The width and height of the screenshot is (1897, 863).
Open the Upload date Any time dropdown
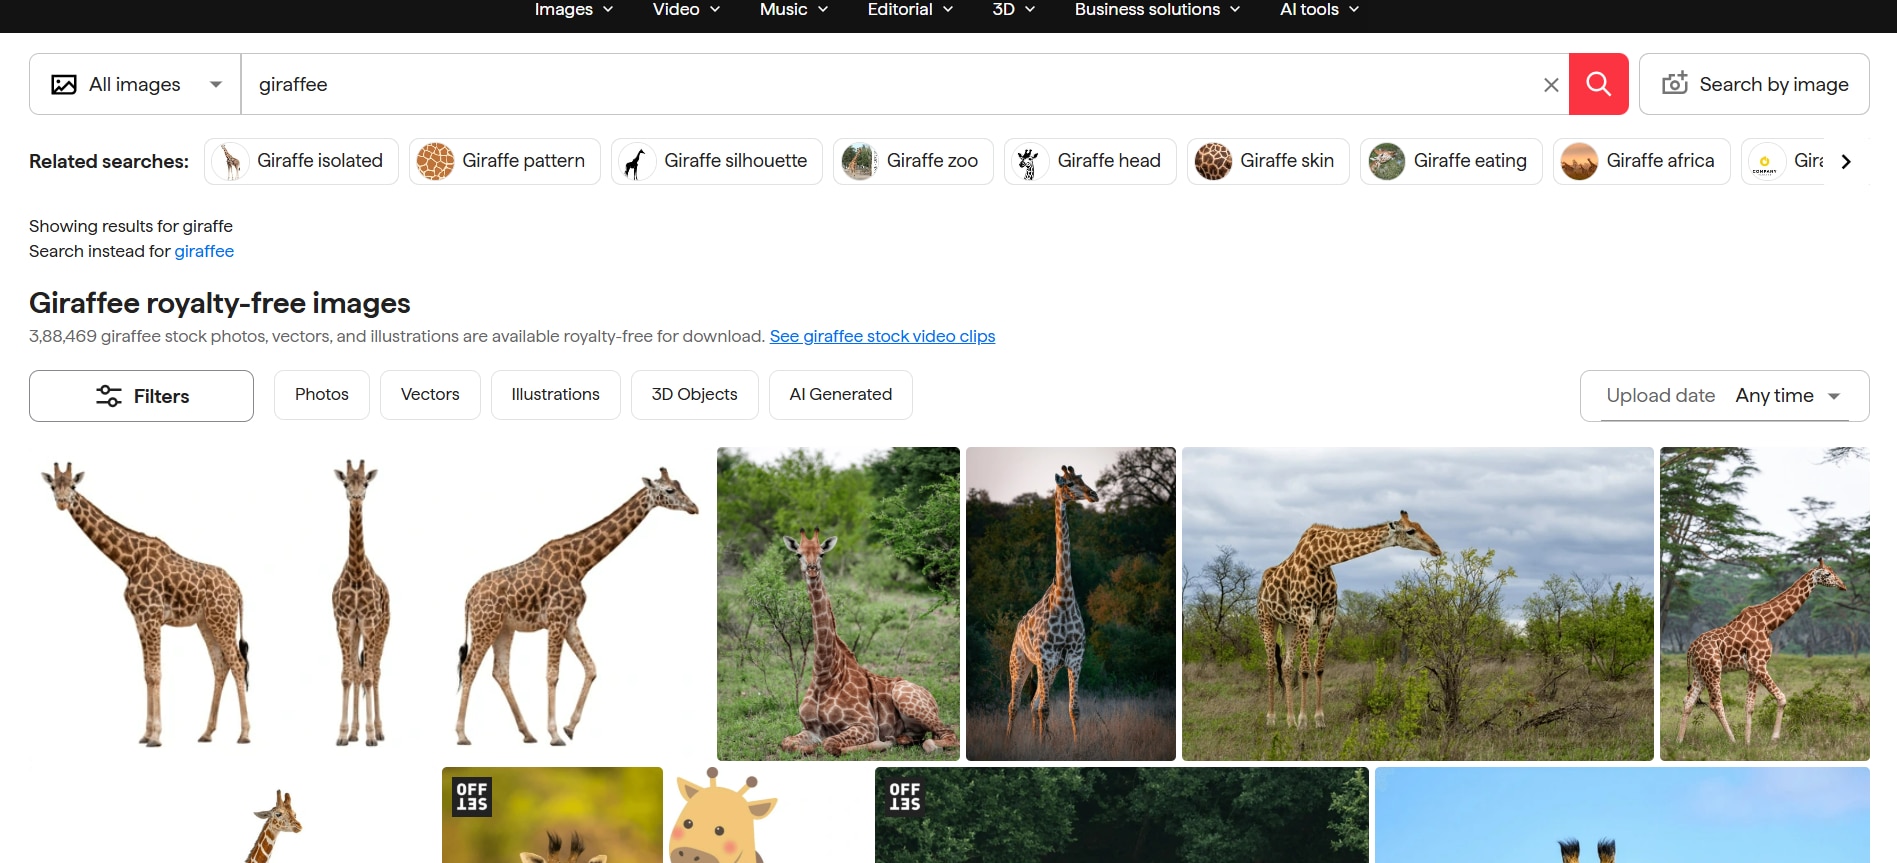pos(1725,396)
